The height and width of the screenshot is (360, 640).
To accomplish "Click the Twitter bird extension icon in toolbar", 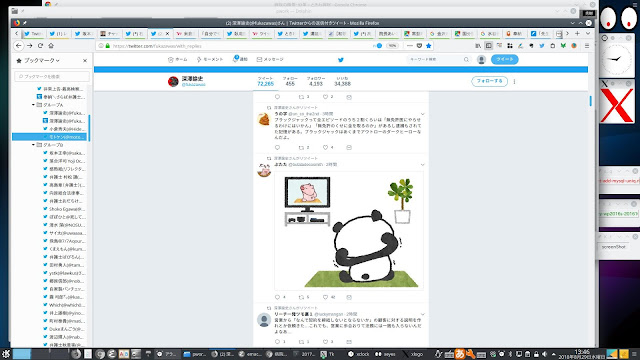I will 542,46.
